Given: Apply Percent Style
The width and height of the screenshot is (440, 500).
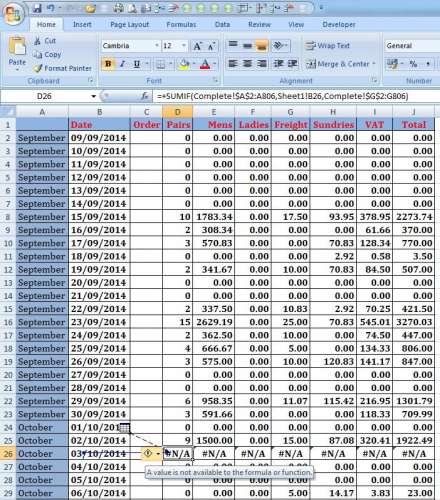Looking at the screenshot, I should (413, 64).
